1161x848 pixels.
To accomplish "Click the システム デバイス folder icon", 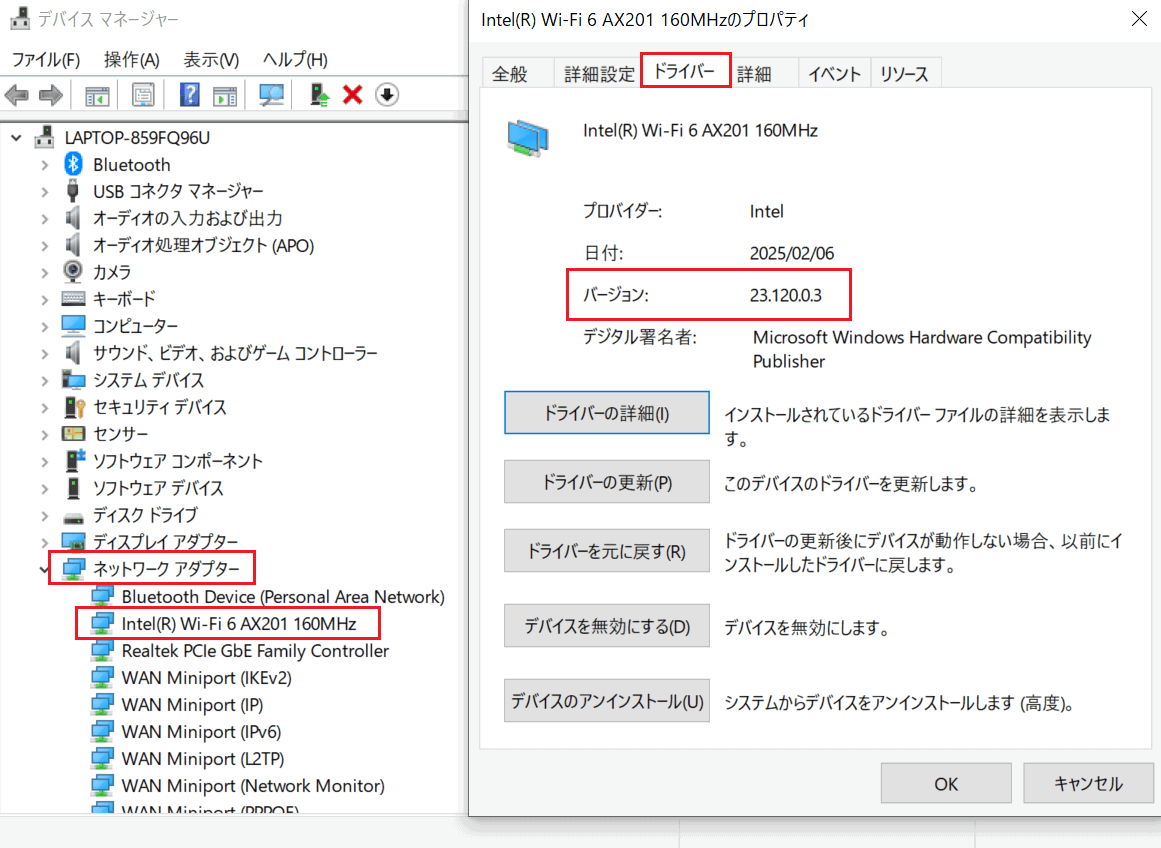I will (x=73, y=379).
